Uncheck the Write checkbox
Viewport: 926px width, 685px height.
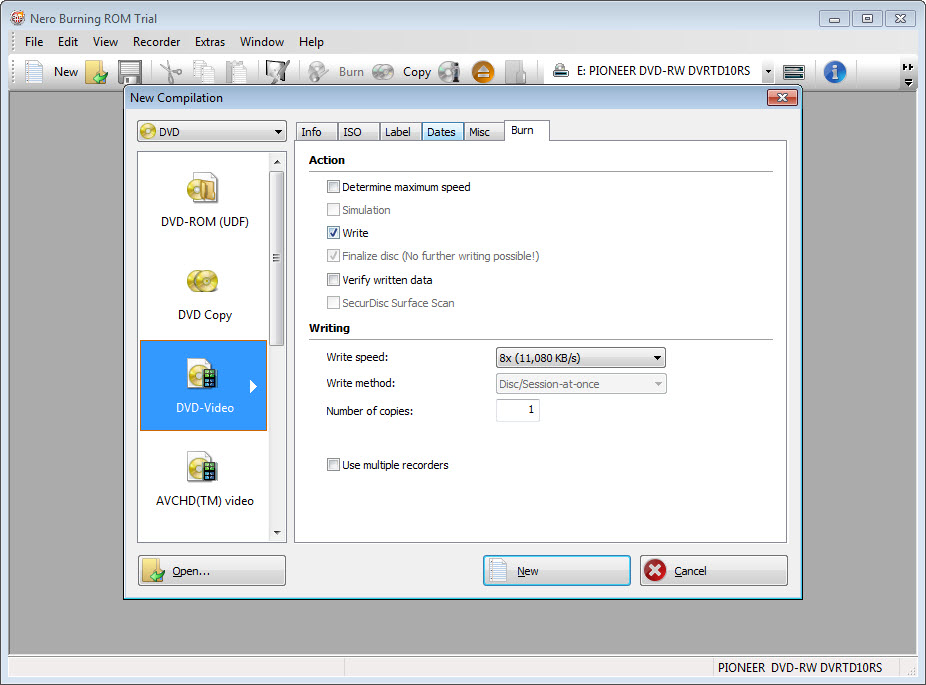coord(333,233)
